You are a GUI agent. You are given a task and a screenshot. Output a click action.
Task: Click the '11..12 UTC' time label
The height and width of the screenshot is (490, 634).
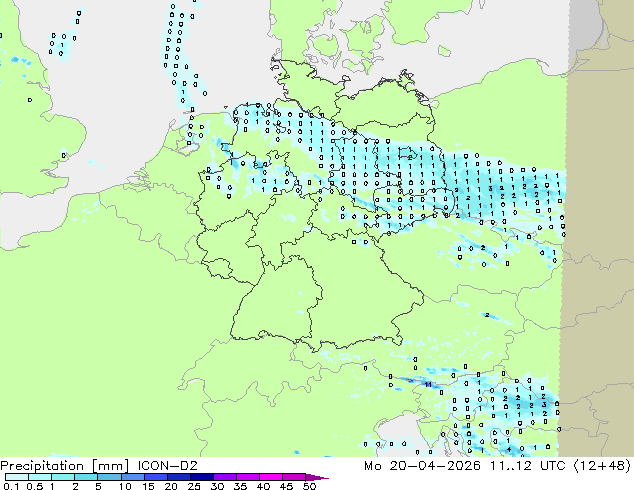pos(527,466)
